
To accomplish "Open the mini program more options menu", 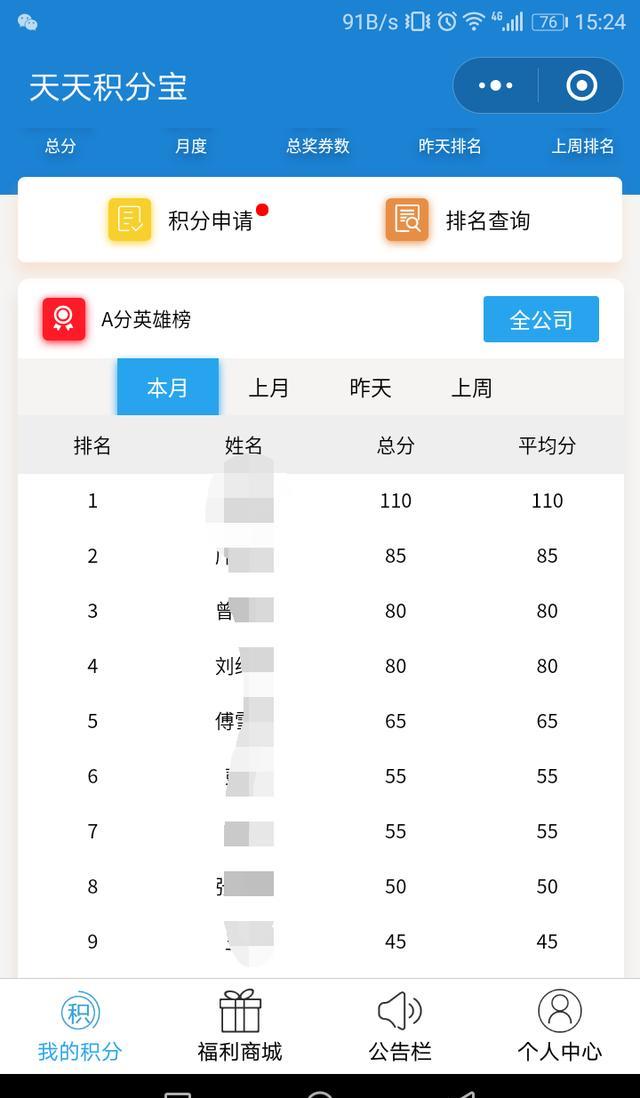I will (496, 86).
